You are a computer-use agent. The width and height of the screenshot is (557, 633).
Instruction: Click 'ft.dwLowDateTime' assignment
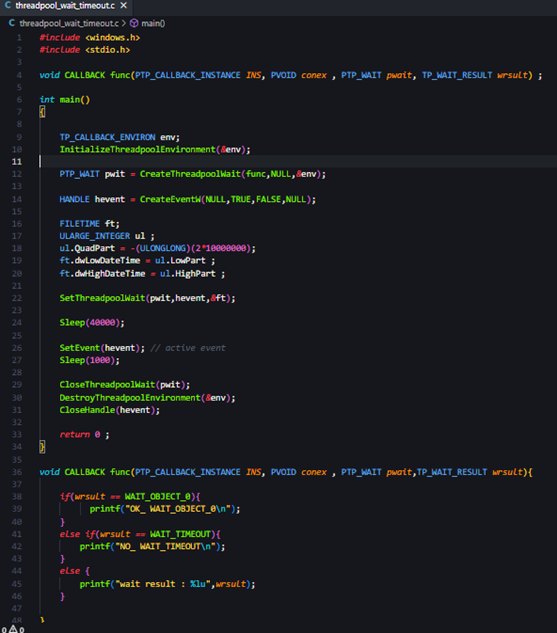(137, 260)
